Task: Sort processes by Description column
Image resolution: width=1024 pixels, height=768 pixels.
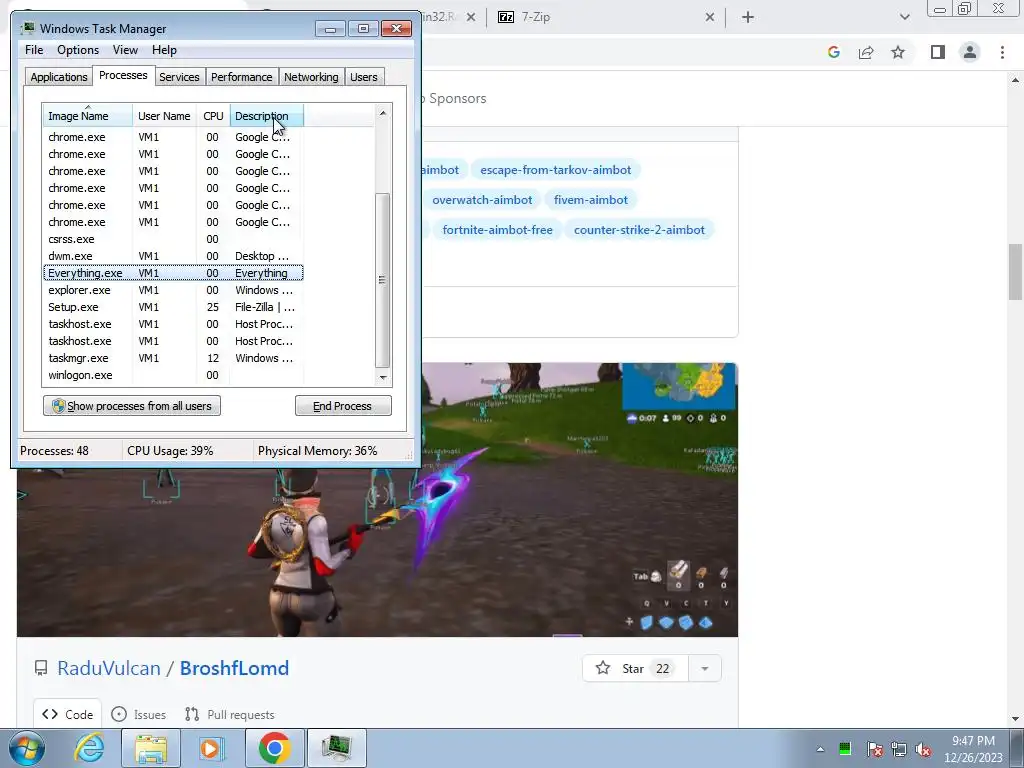Action: click(266, 116)
